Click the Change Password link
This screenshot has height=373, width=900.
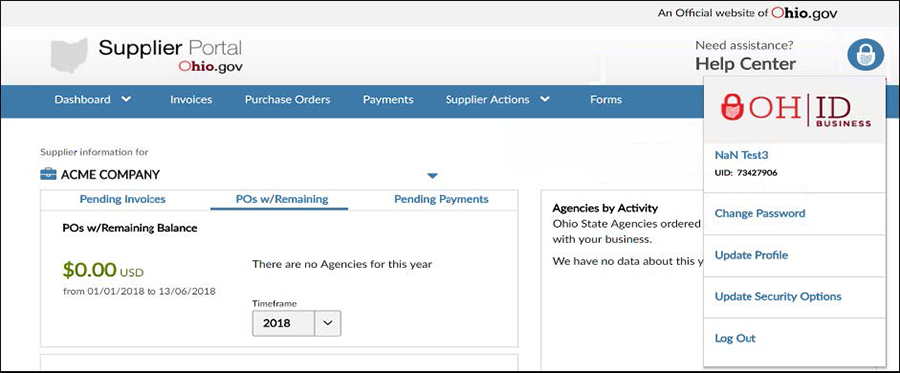[x=760, y=213]
